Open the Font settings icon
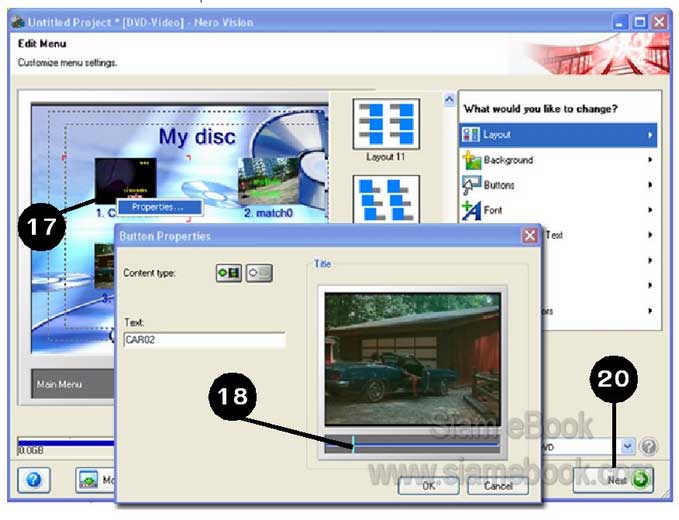Screen dimensions: 679x520 pos(471,210)
